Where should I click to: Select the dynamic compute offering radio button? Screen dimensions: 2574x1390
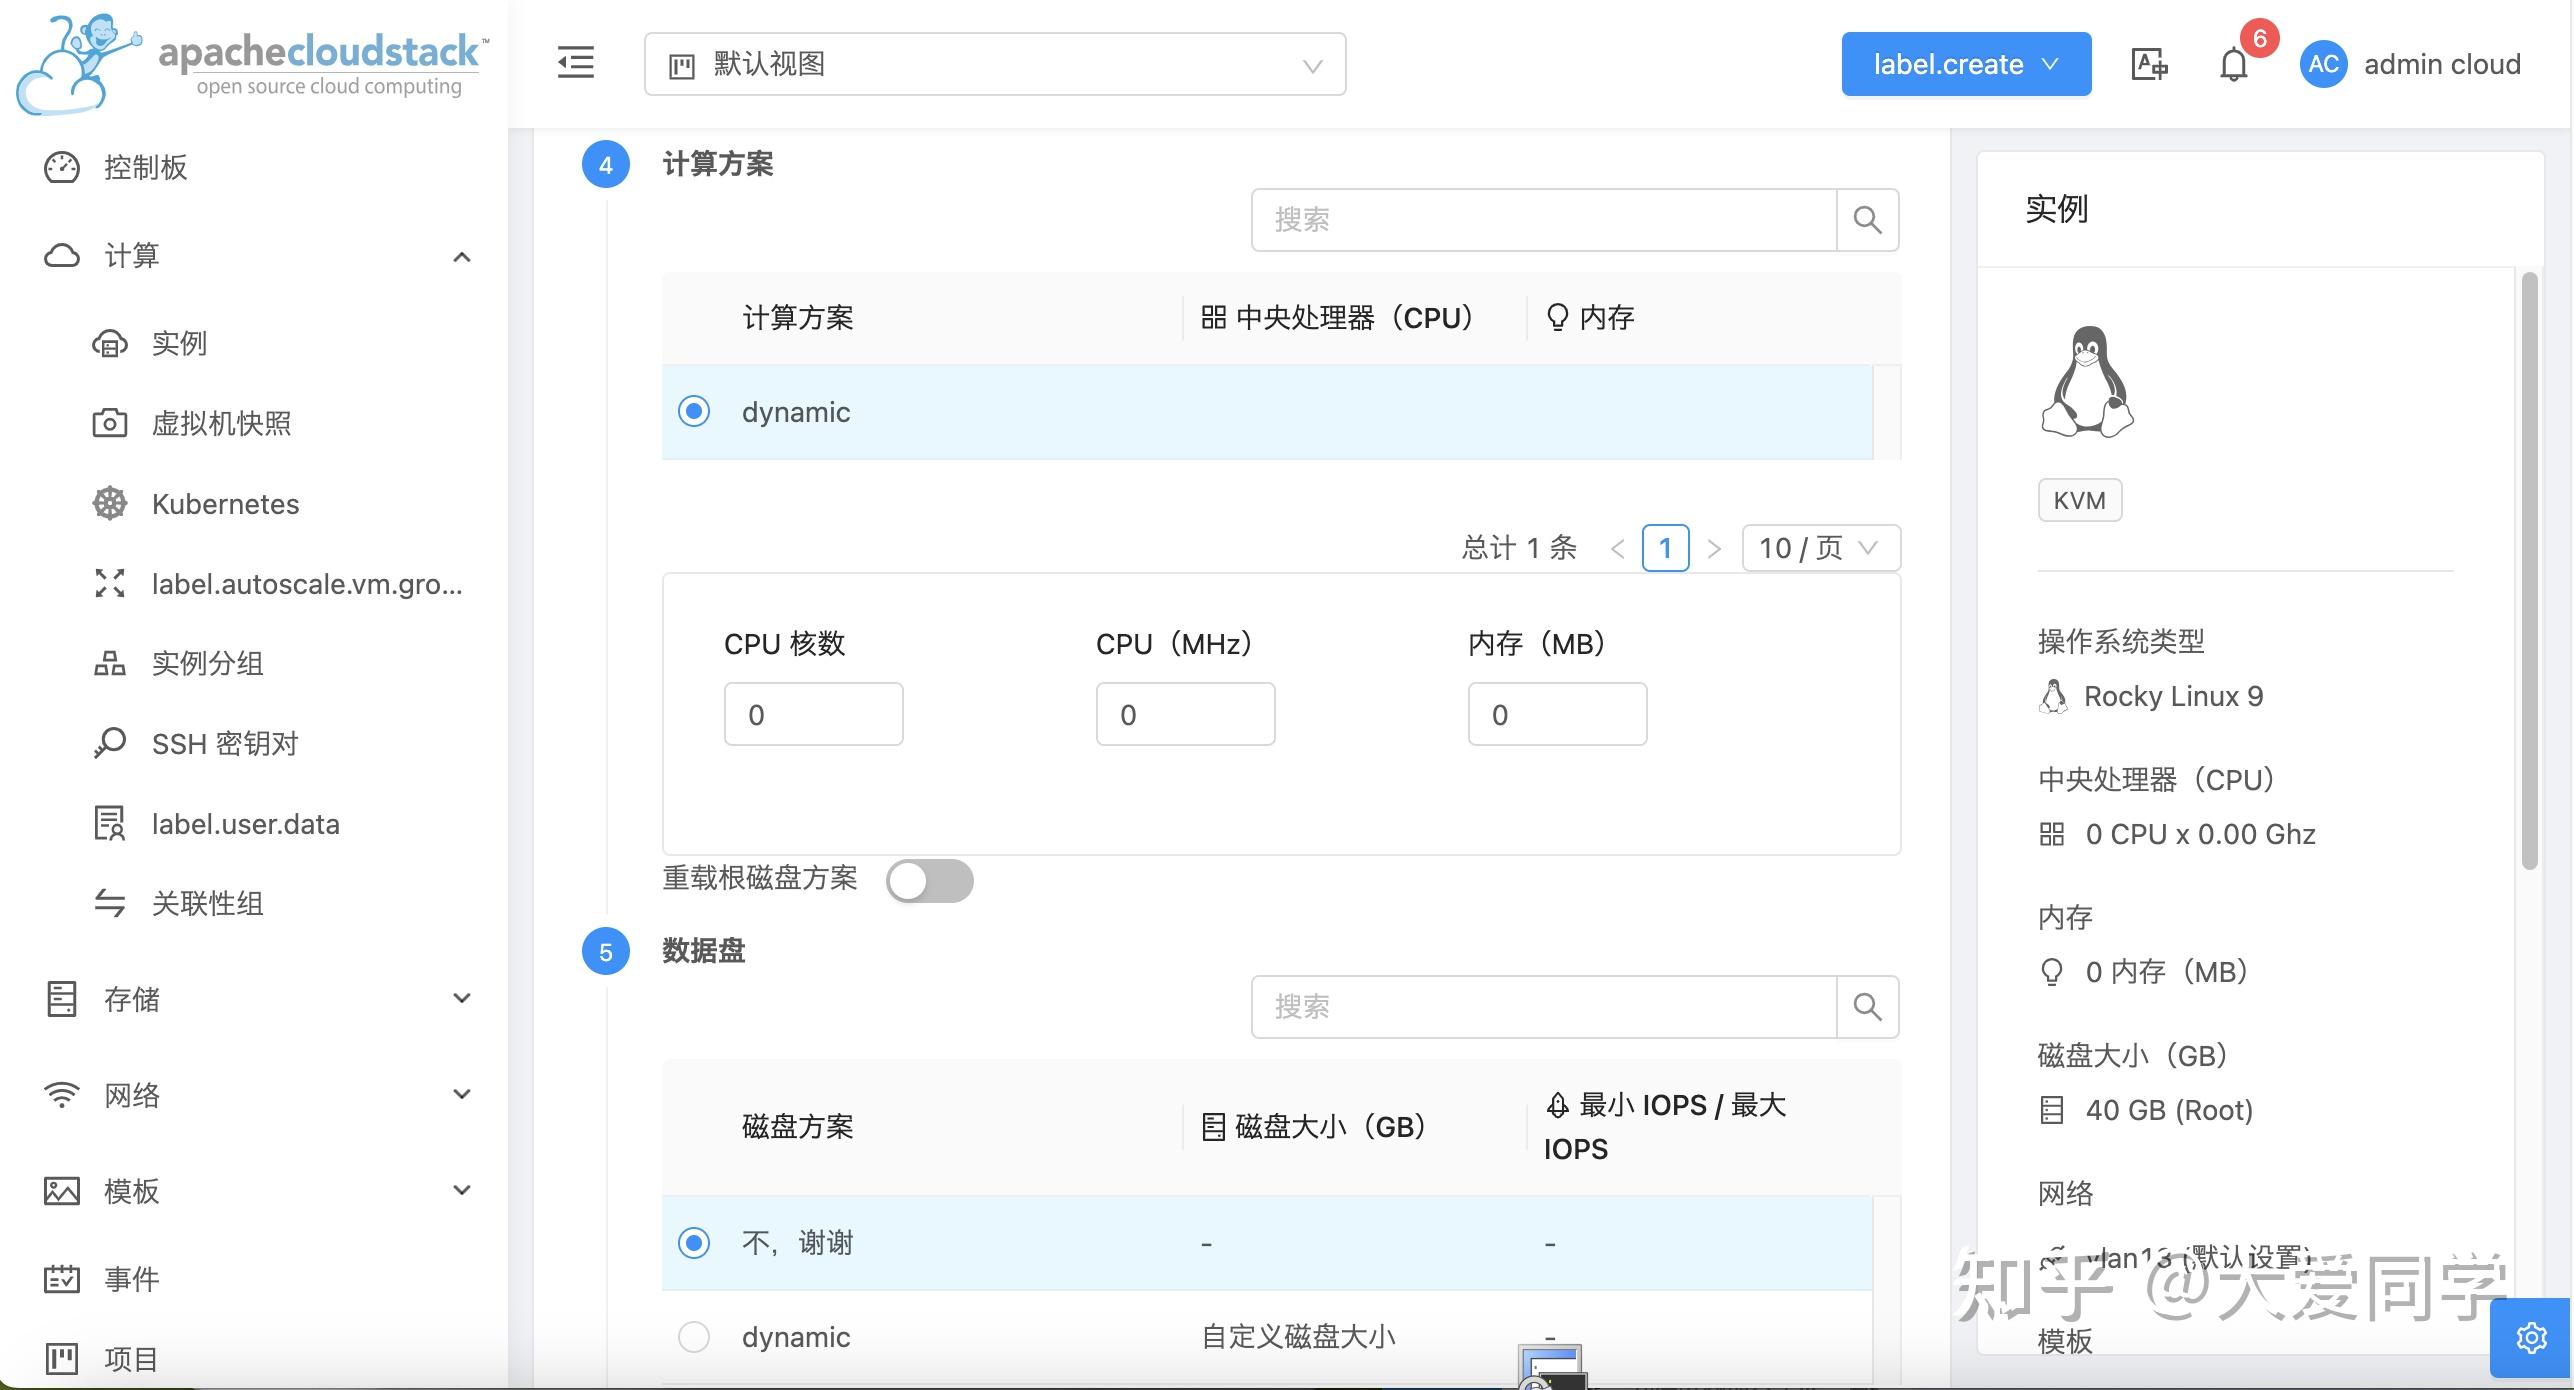694,411
